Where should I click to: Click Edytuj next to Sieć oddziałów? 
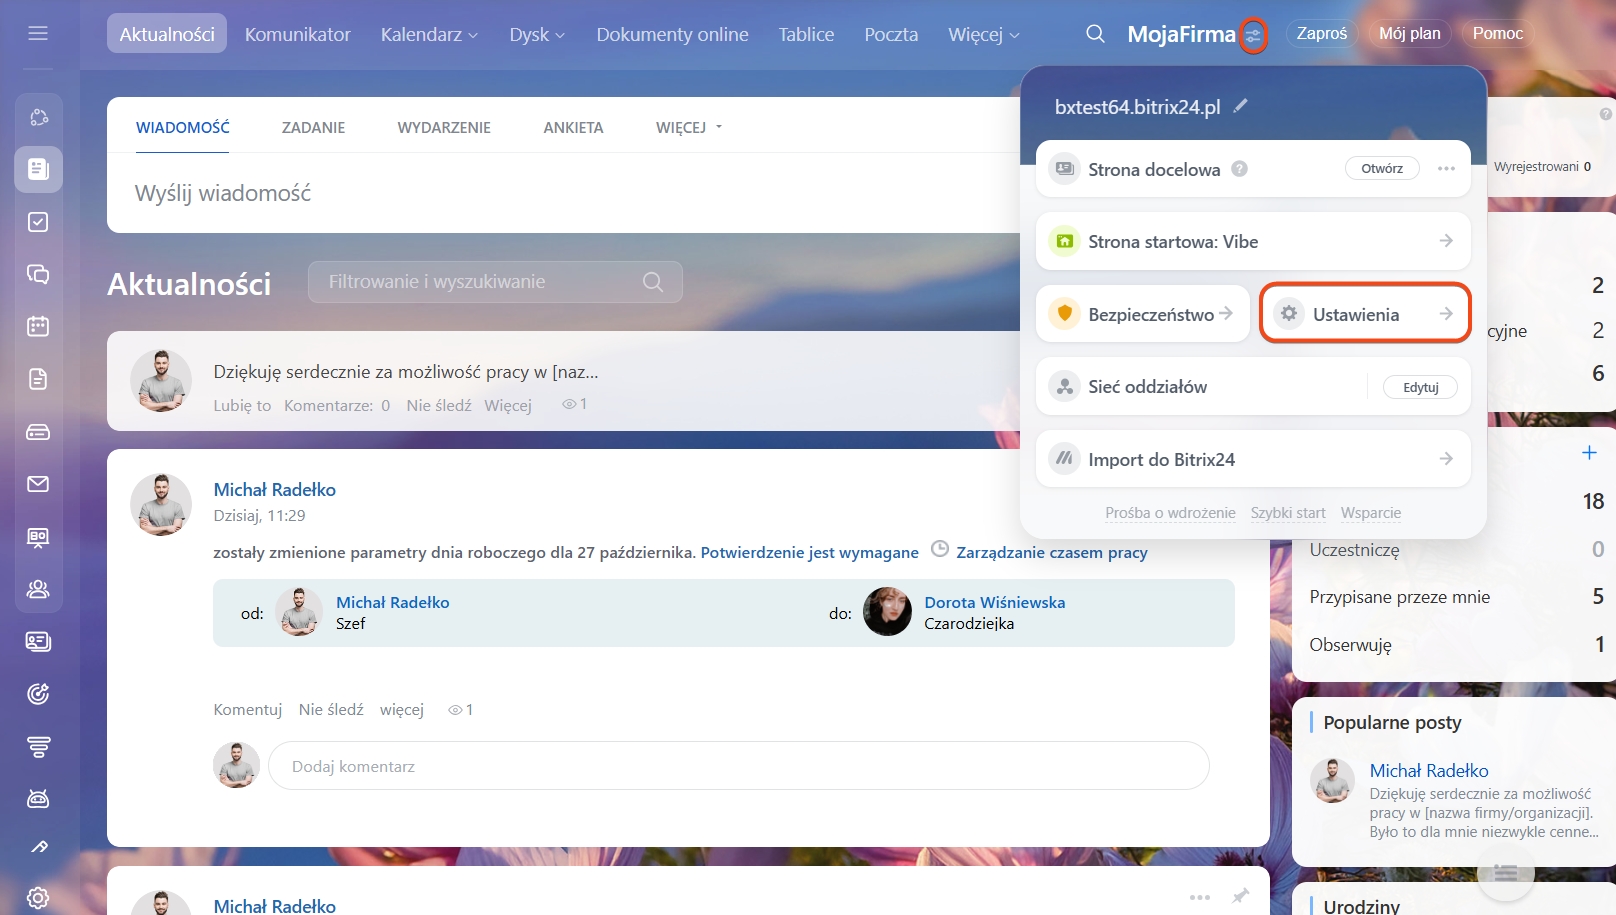[x=1420, y=387]
